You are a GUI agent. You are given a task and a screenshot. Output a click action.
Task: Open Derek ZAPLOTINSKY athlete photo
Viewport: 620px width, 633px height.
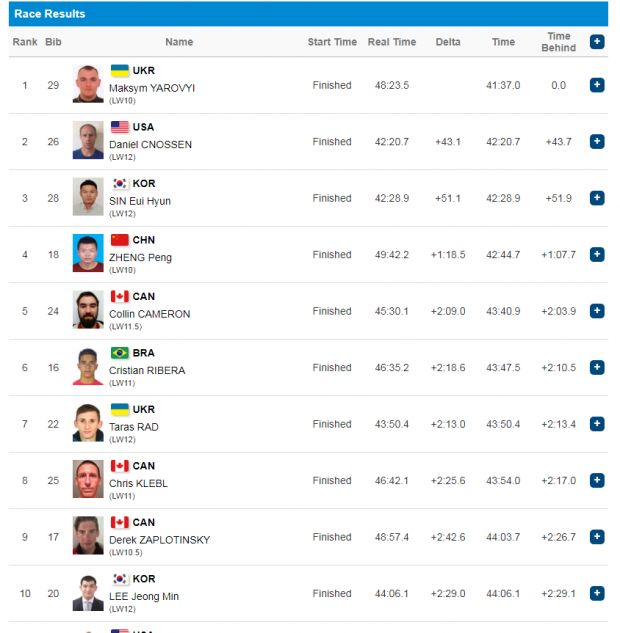coord(88,537)
